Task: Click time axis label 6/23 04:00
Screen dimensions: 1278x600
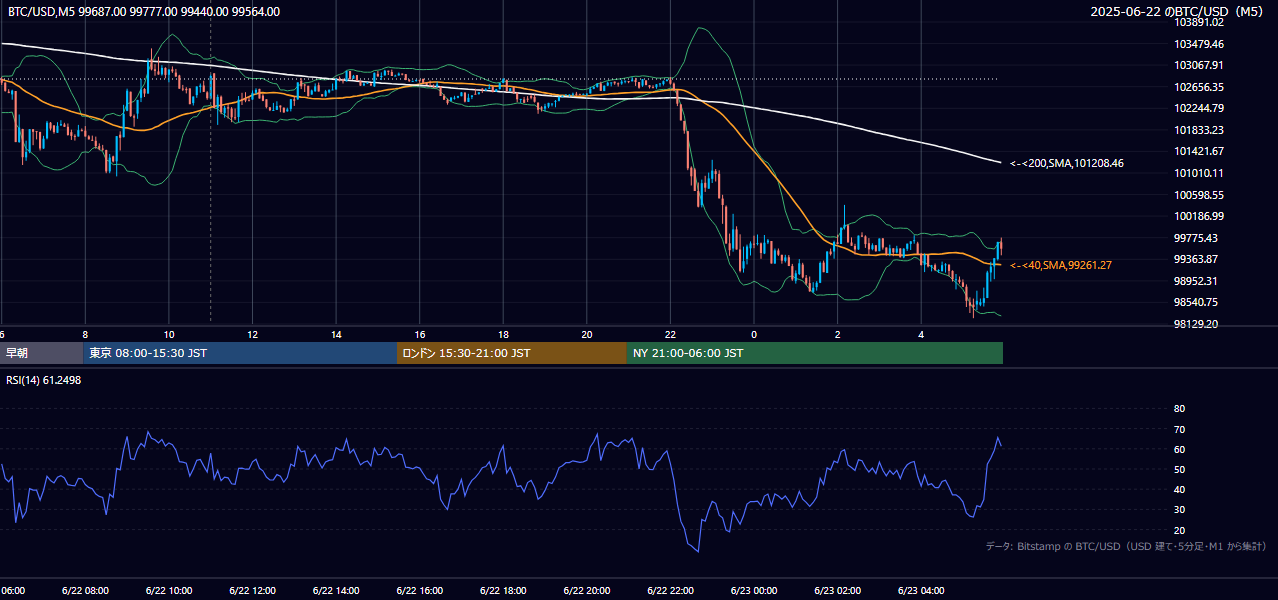Action: tap(920, 591)
